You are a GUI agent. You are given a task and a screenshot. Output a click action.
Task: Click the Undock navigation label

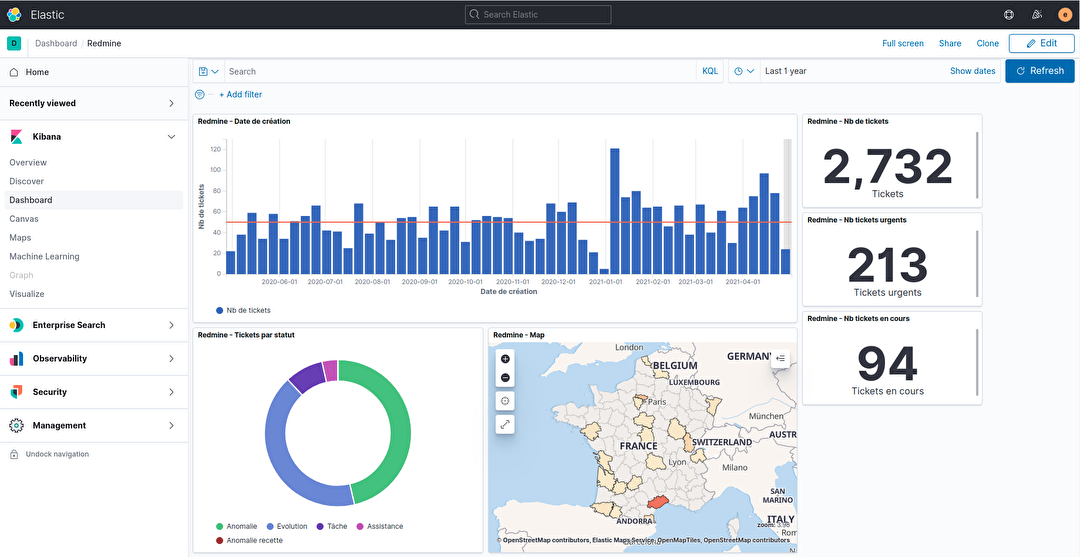(x=57, y=454)
